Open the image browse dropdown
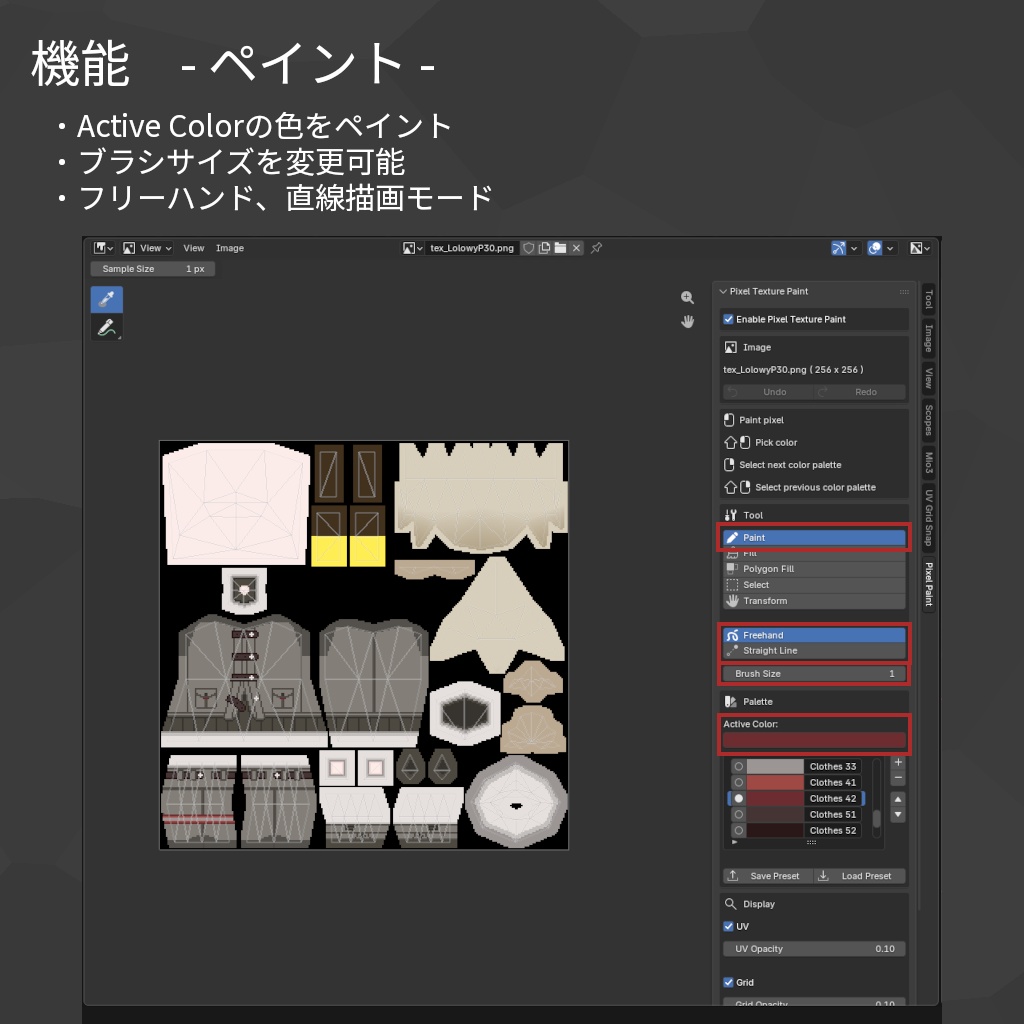This screenshot has width=1024, height=1024. [413, 248]
